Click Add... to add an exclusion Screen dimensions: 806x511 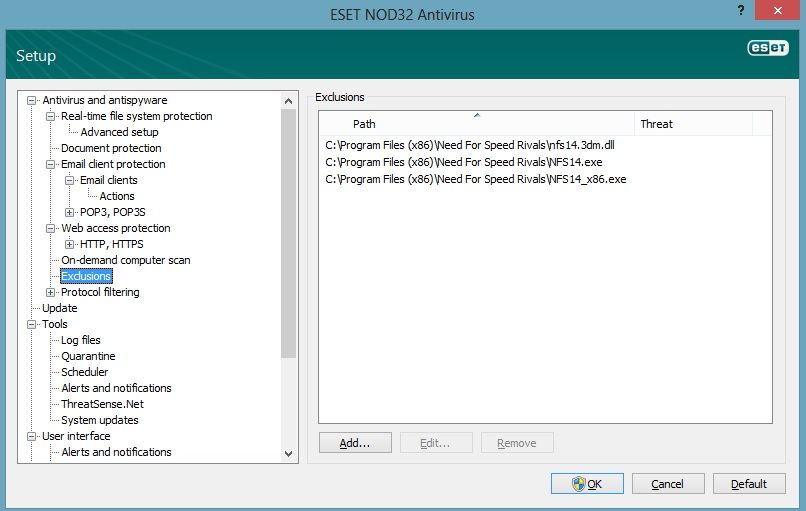tap(355, 443)
